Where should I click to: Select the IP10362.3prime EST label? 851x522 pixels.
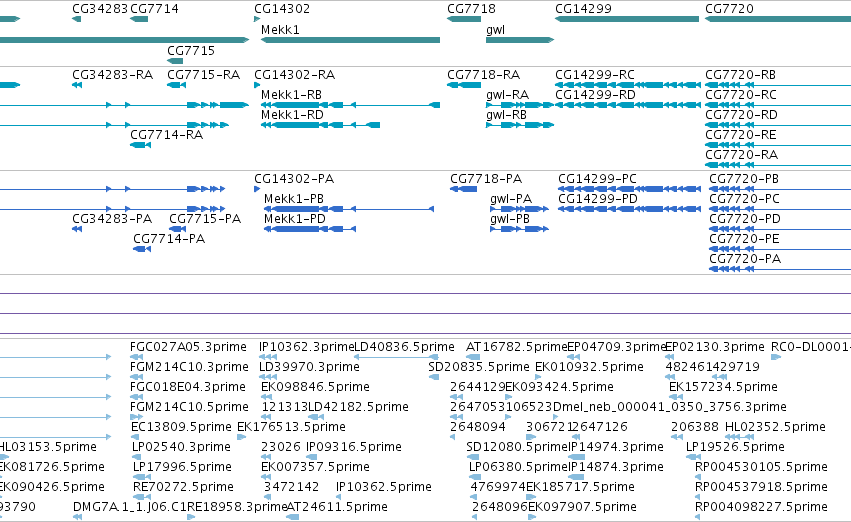click(x=307, y=347)
